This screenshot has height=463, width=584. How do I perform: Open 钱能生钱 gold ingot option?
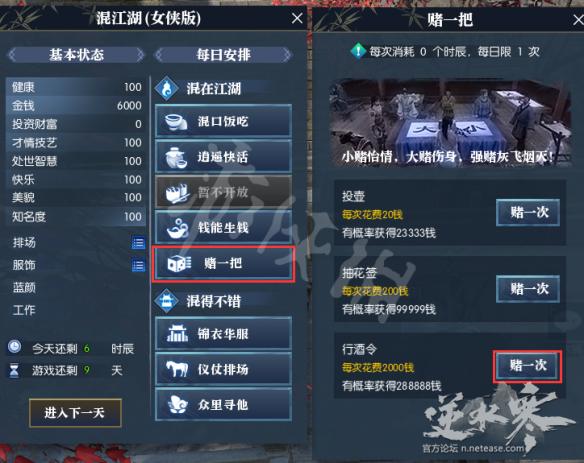click(223, 227)
